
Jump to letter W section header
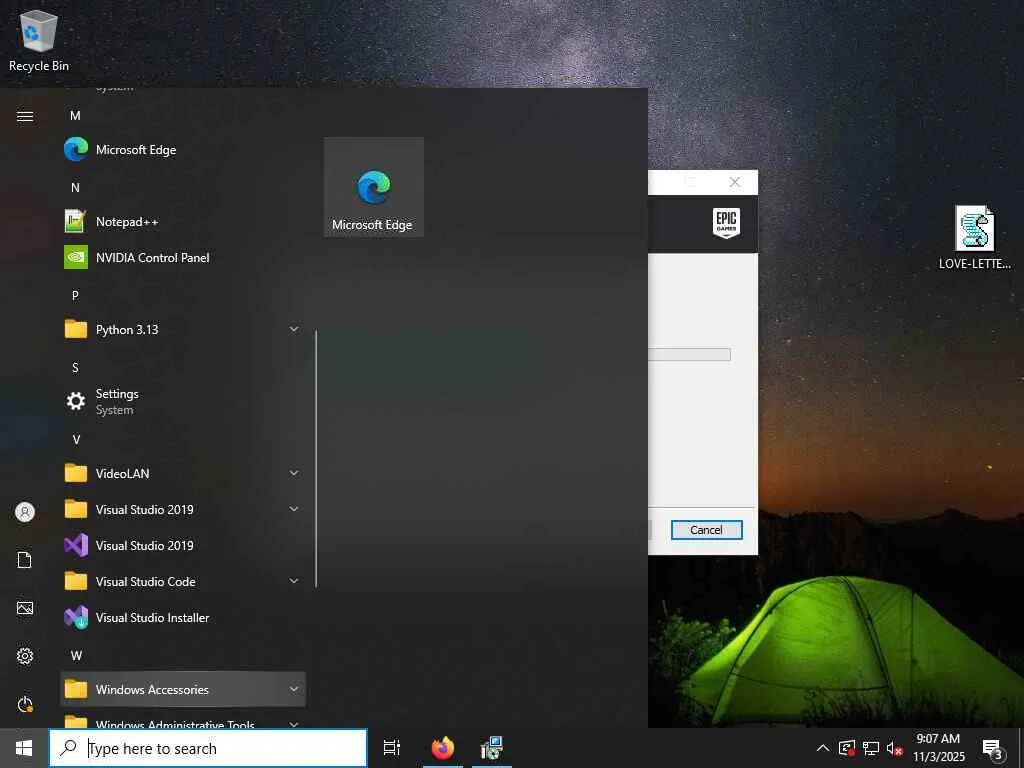point(76,655)
